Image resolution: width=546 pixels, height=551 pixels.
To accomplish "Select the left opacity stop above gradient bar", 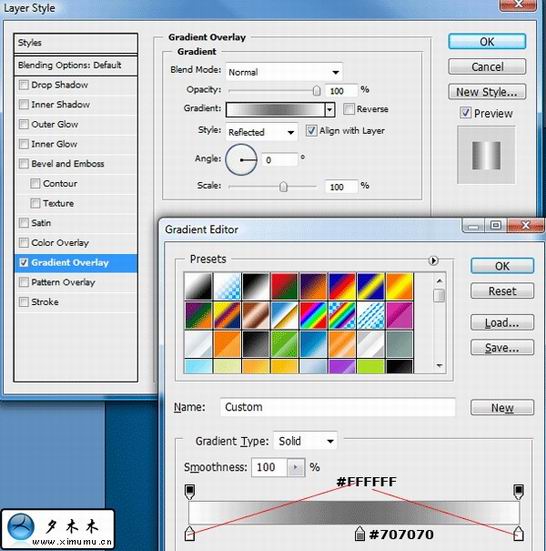I will [x=190, y=491].
